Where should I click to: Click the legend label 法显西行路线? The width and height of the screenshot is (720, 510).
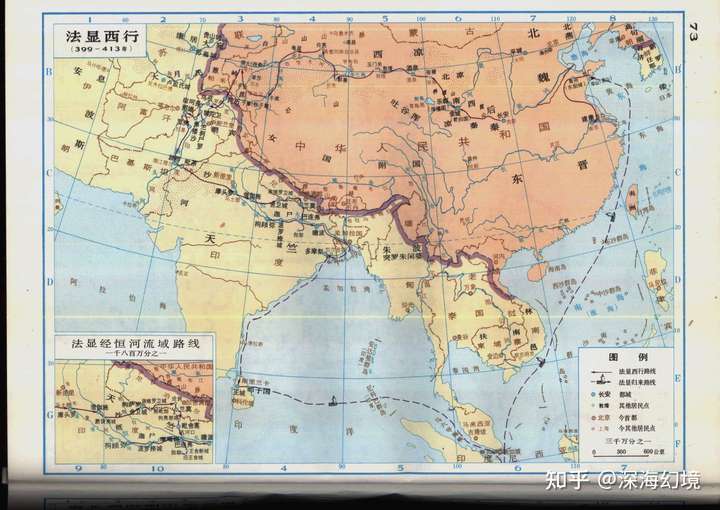click(637, 371)
